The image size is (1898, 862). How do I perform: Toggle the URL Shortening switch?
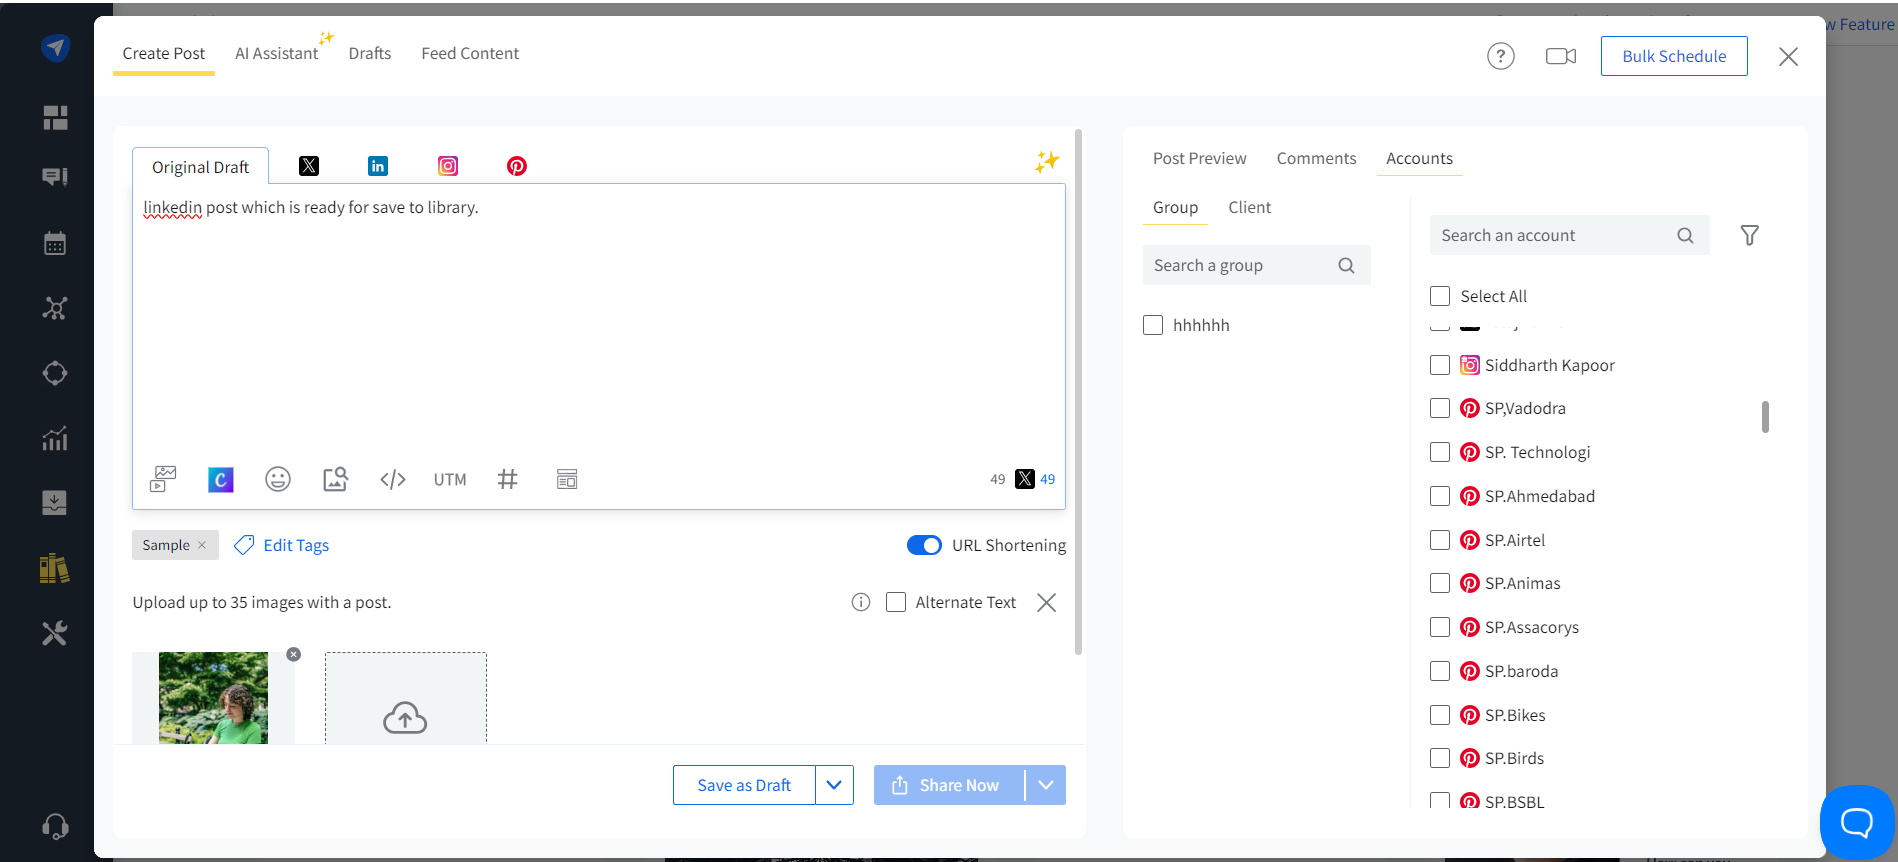click(924, 545)
